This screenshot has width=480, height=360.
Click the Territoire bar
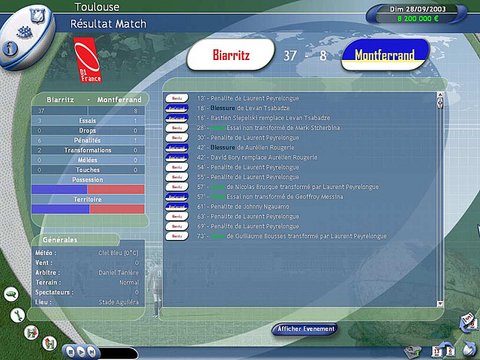(88, 209)
